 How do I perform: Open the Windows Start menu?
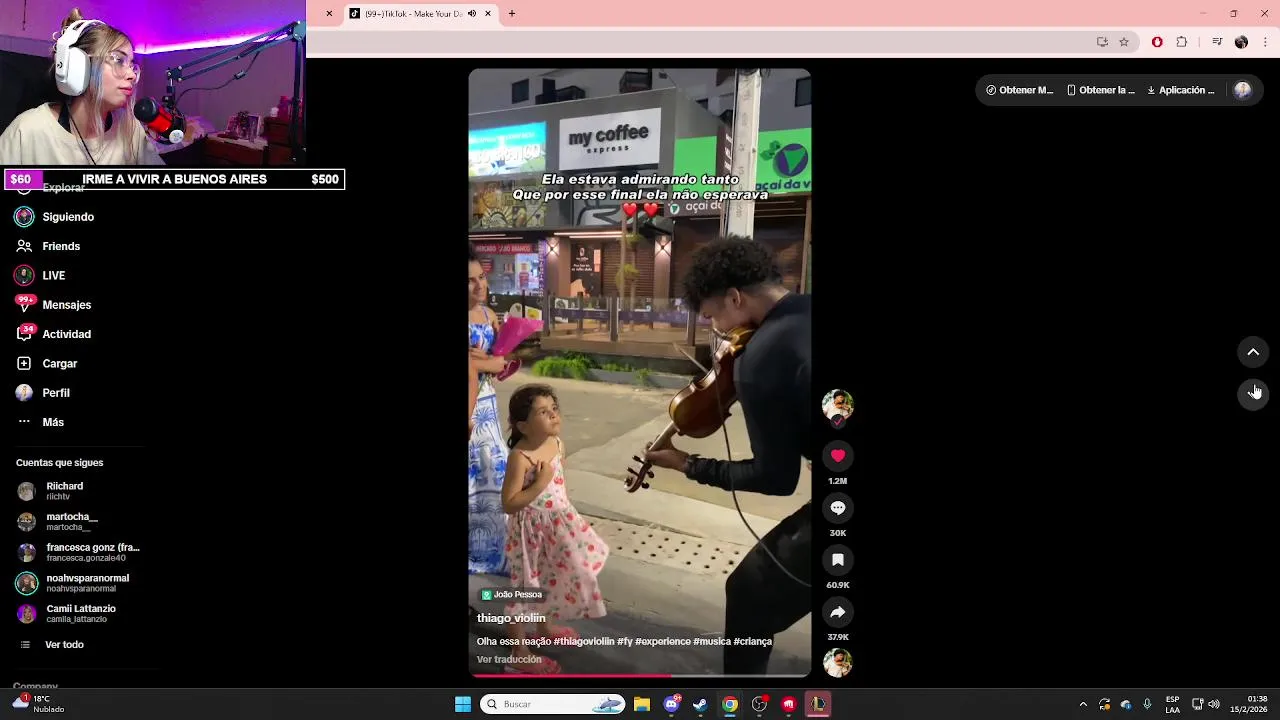463,704
